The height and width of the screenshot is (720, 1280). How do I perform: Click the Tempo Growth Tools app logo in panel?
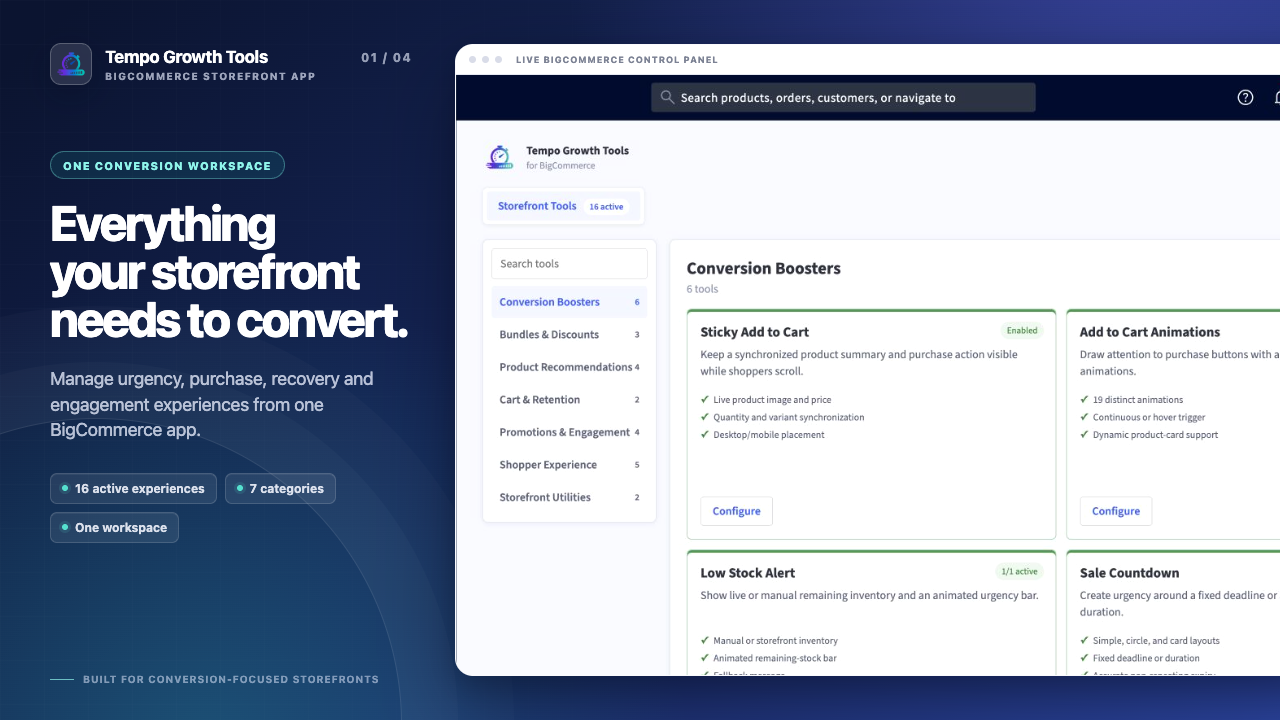(500, 157)
